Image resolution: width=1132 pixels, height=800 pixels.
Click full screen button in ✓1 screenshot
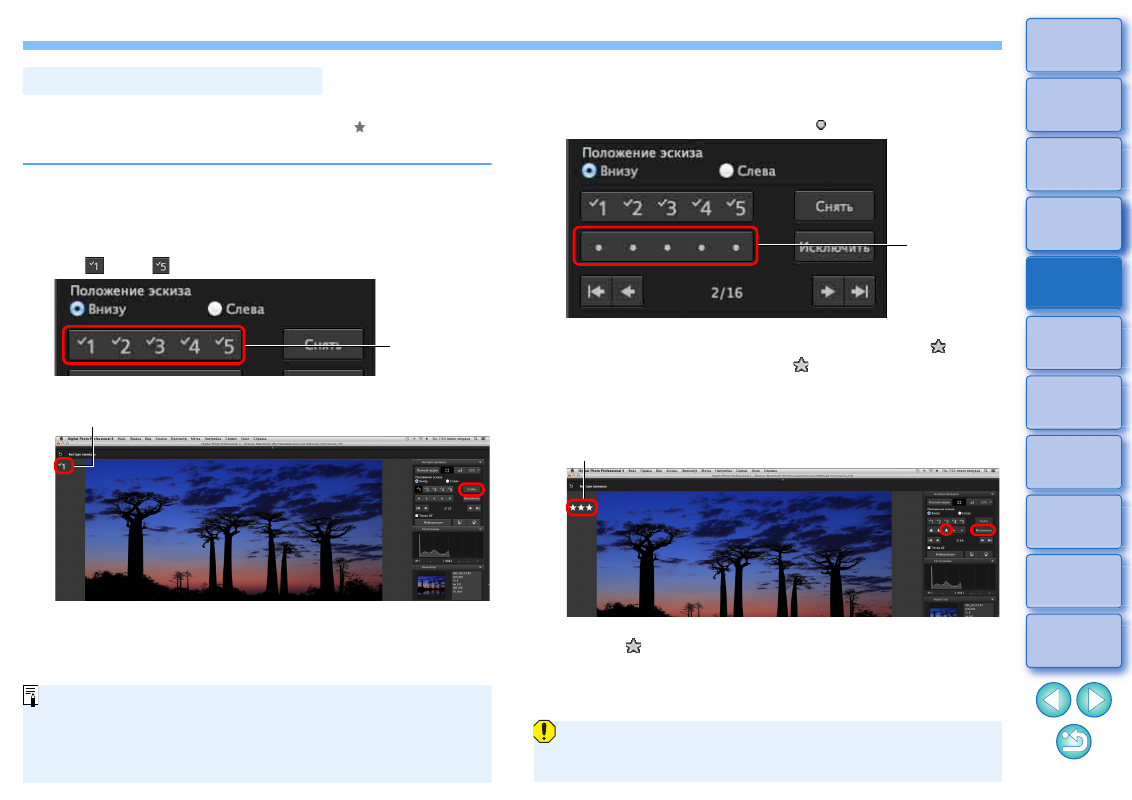pyautogui.click(x=427, y=470)
